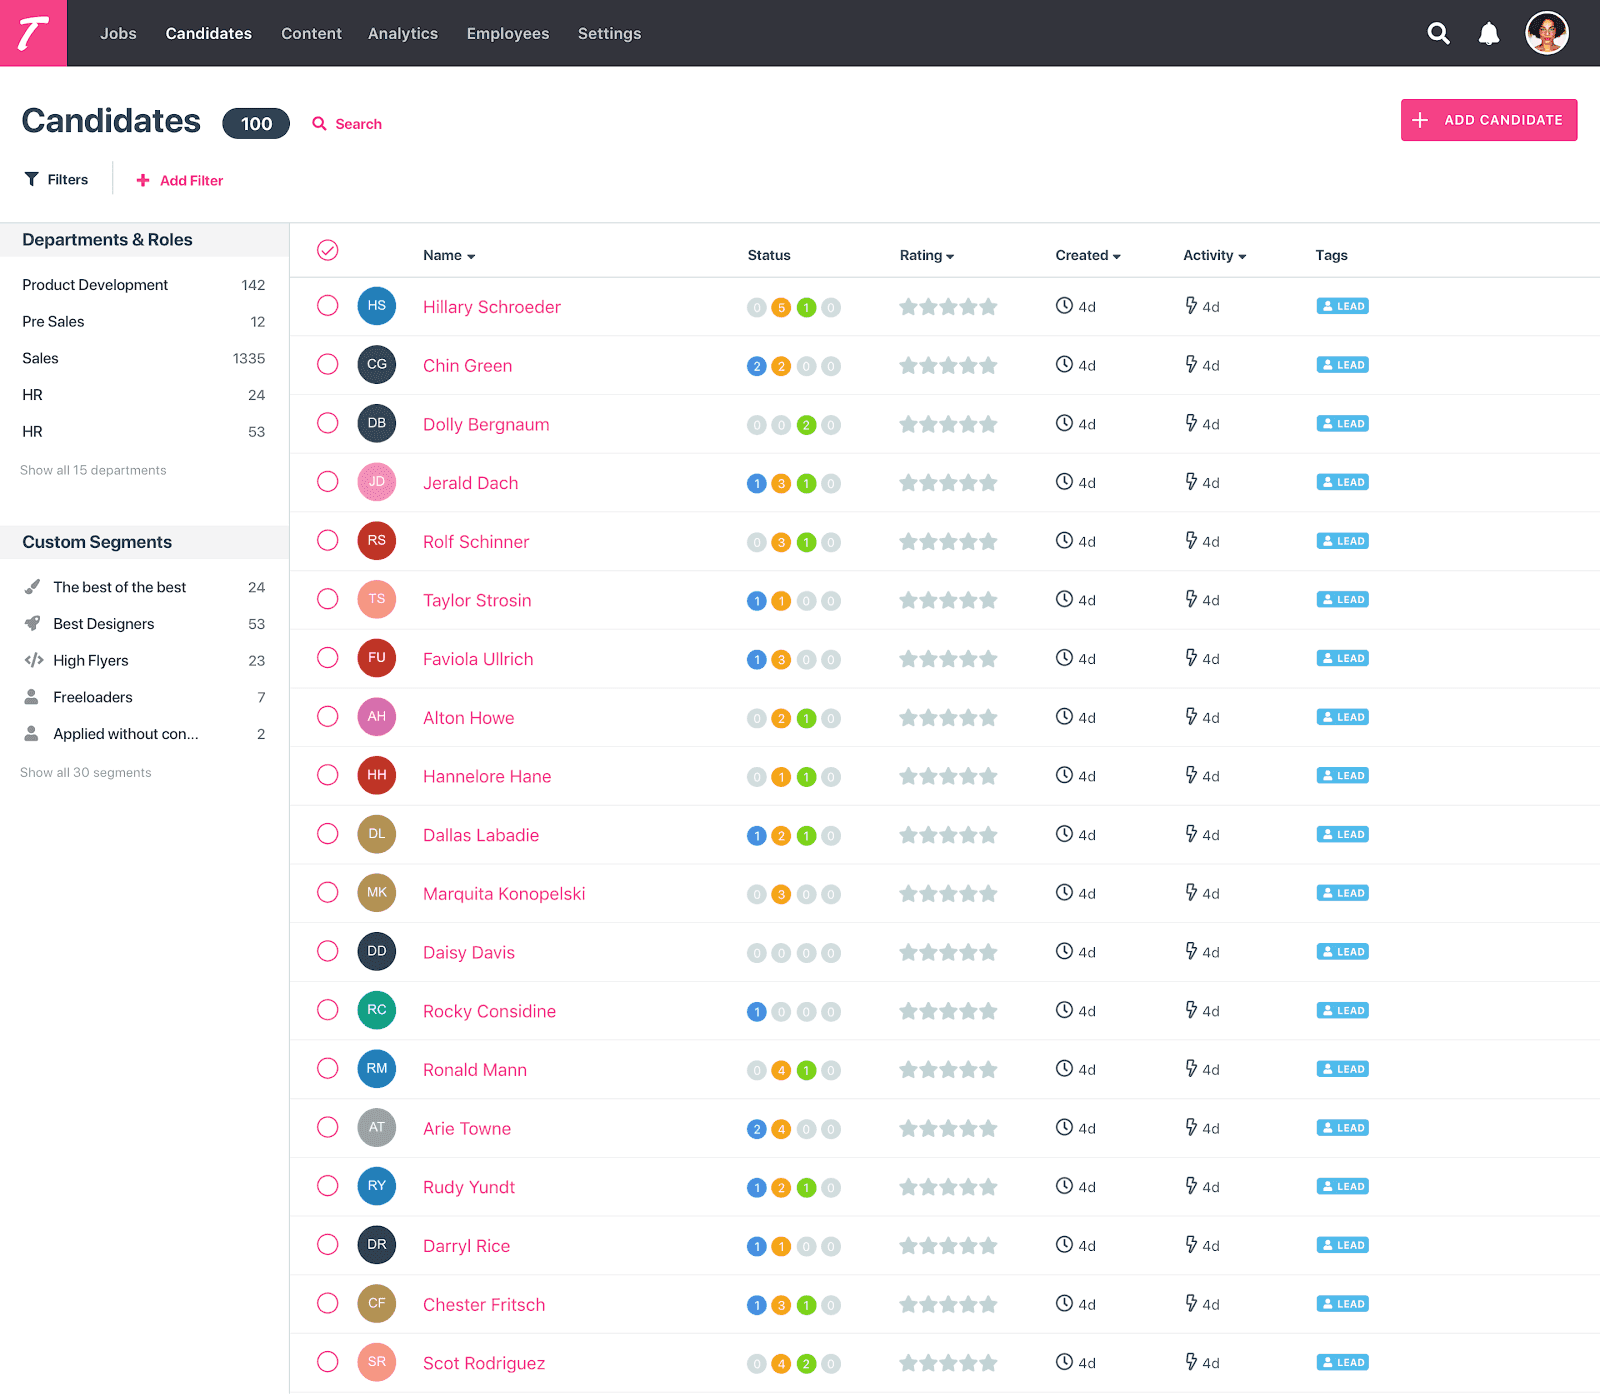
Task: Open the Settings nav tab
Action: point(610,34)
